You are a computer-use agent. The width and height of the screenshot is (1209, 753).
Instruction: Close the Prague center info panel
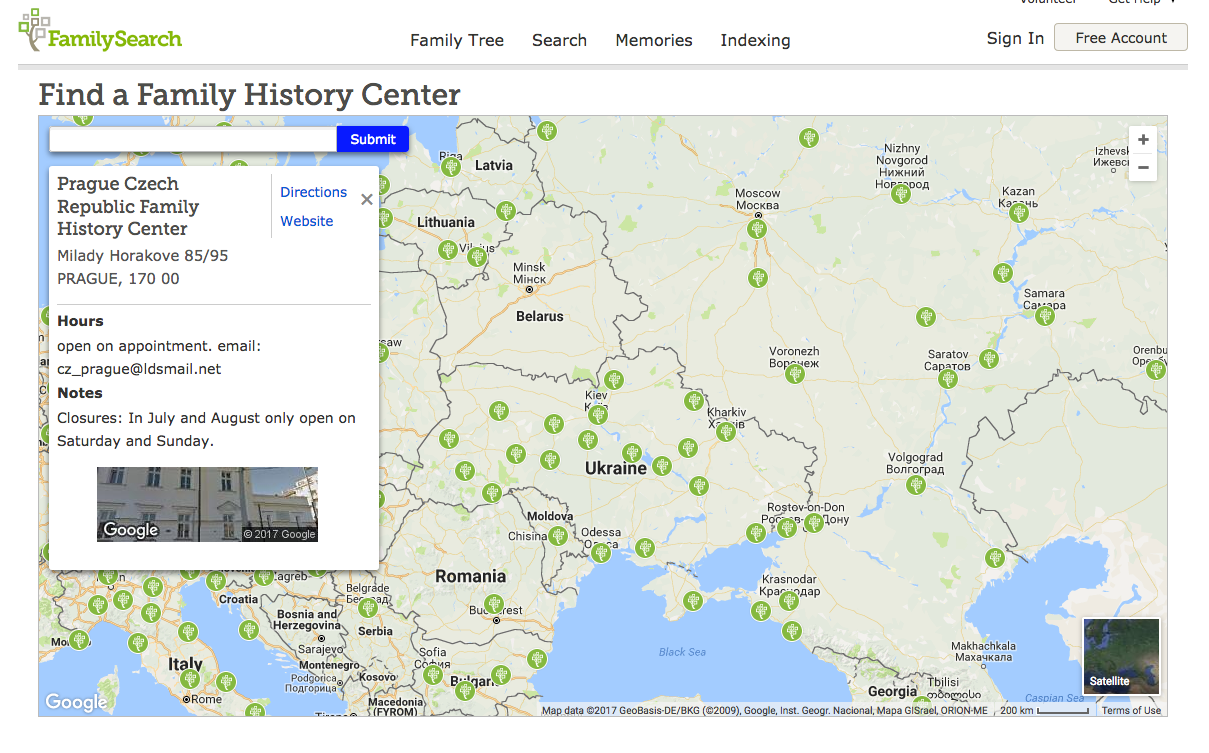[367, 199]
